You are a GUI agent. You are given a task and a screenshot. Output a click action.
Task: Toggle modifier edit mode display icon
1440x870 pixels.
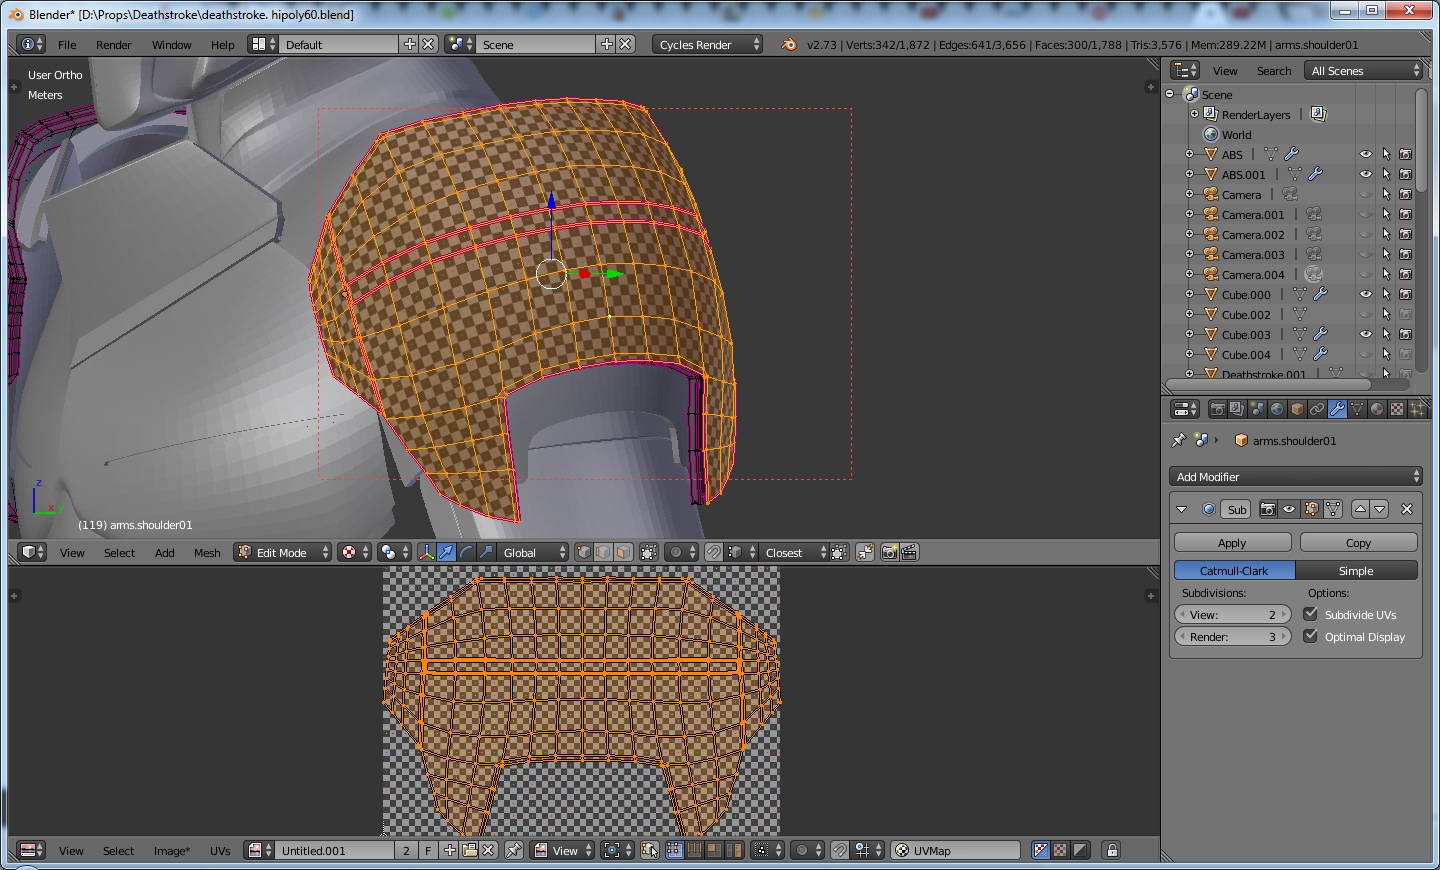tap(1311, 509)
